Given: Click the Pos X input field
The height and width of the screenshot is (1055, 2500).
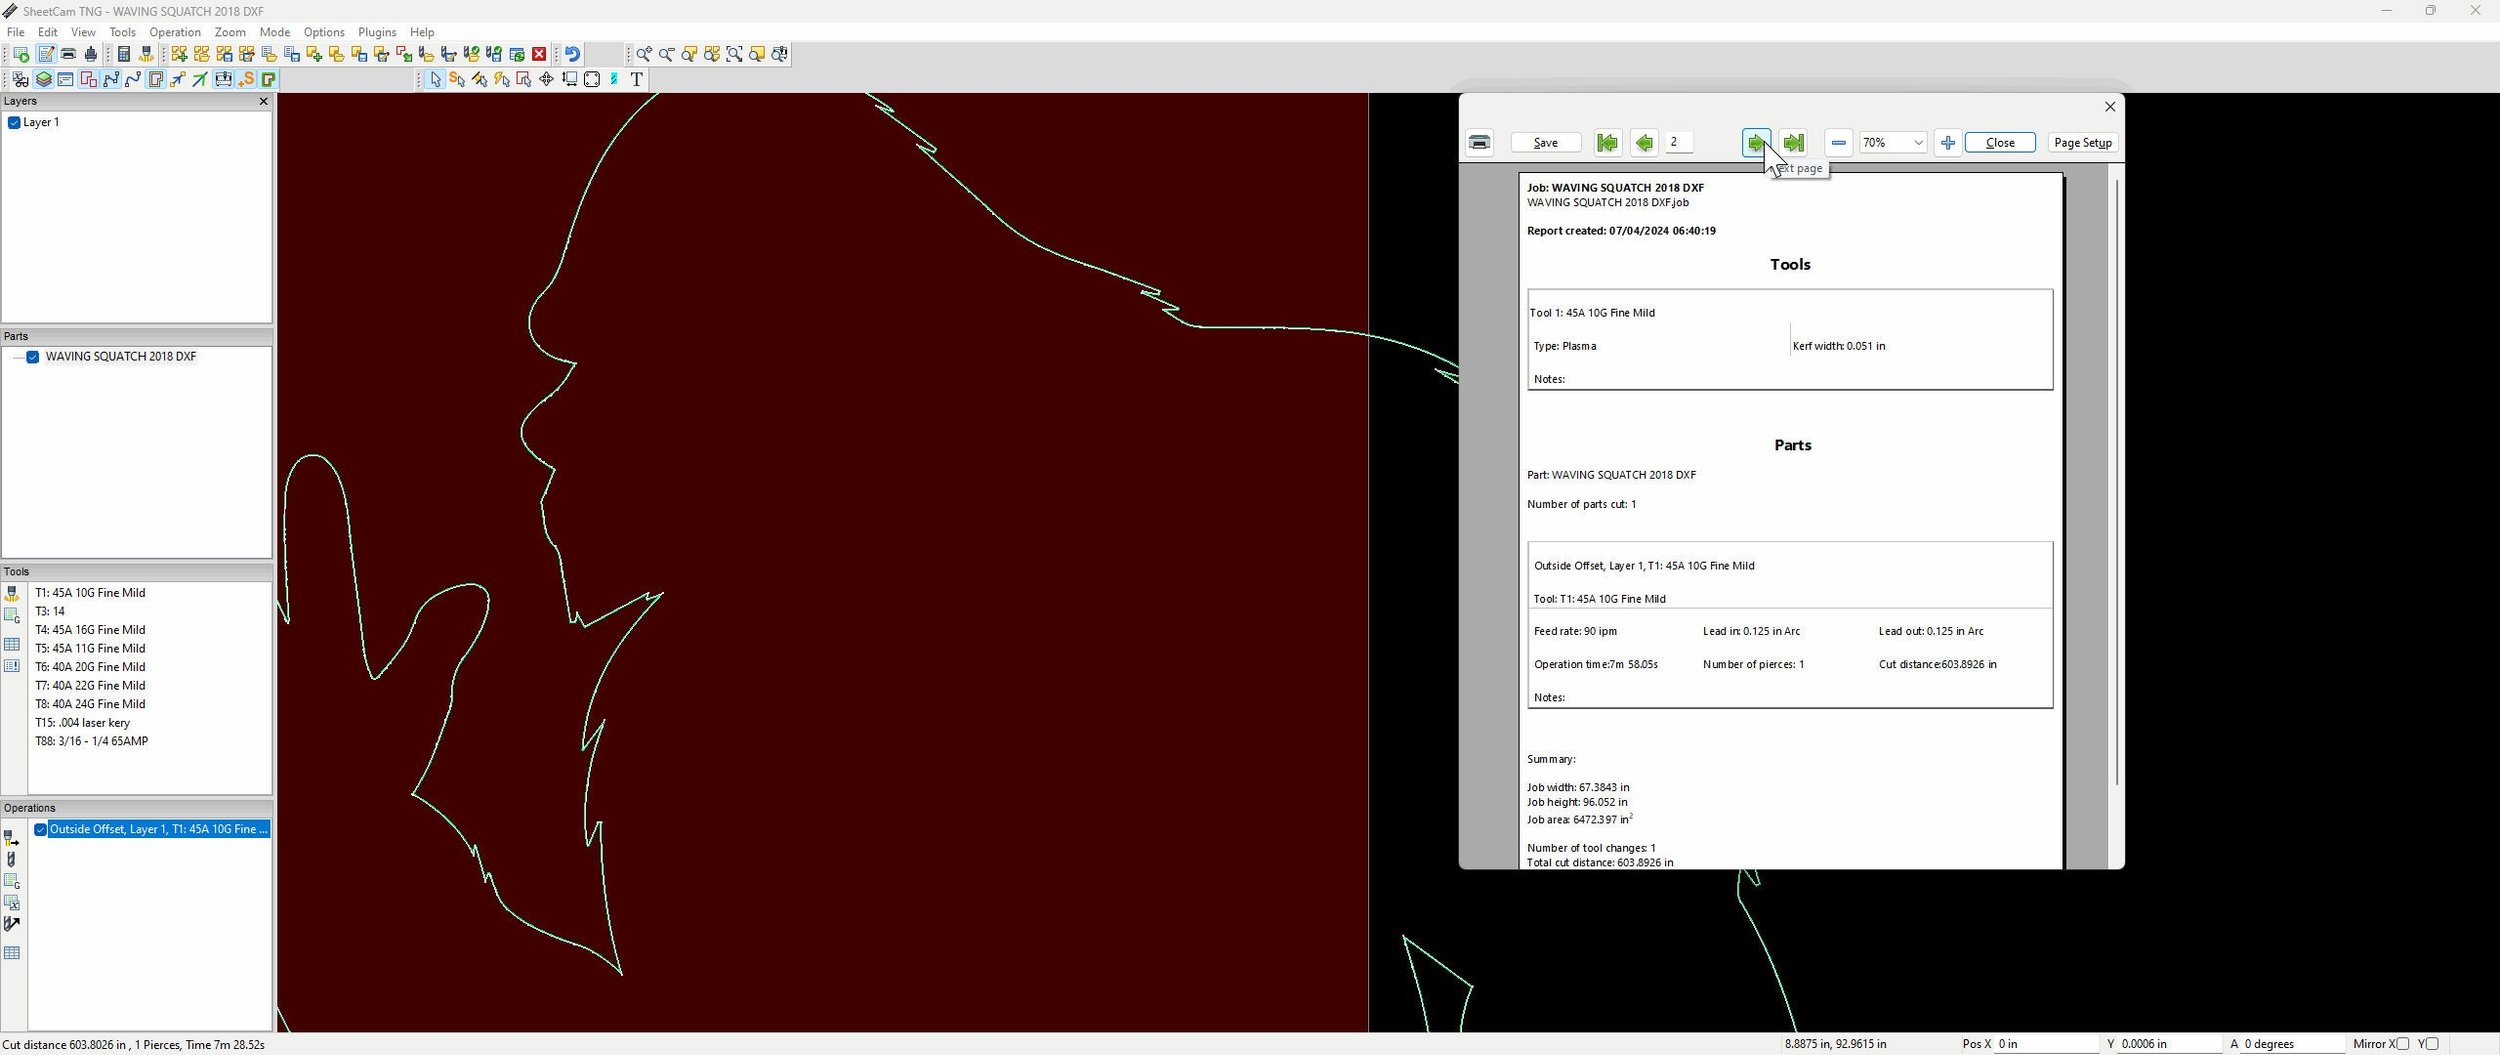Looking at the screenshot, I should click(2047, 1044).
